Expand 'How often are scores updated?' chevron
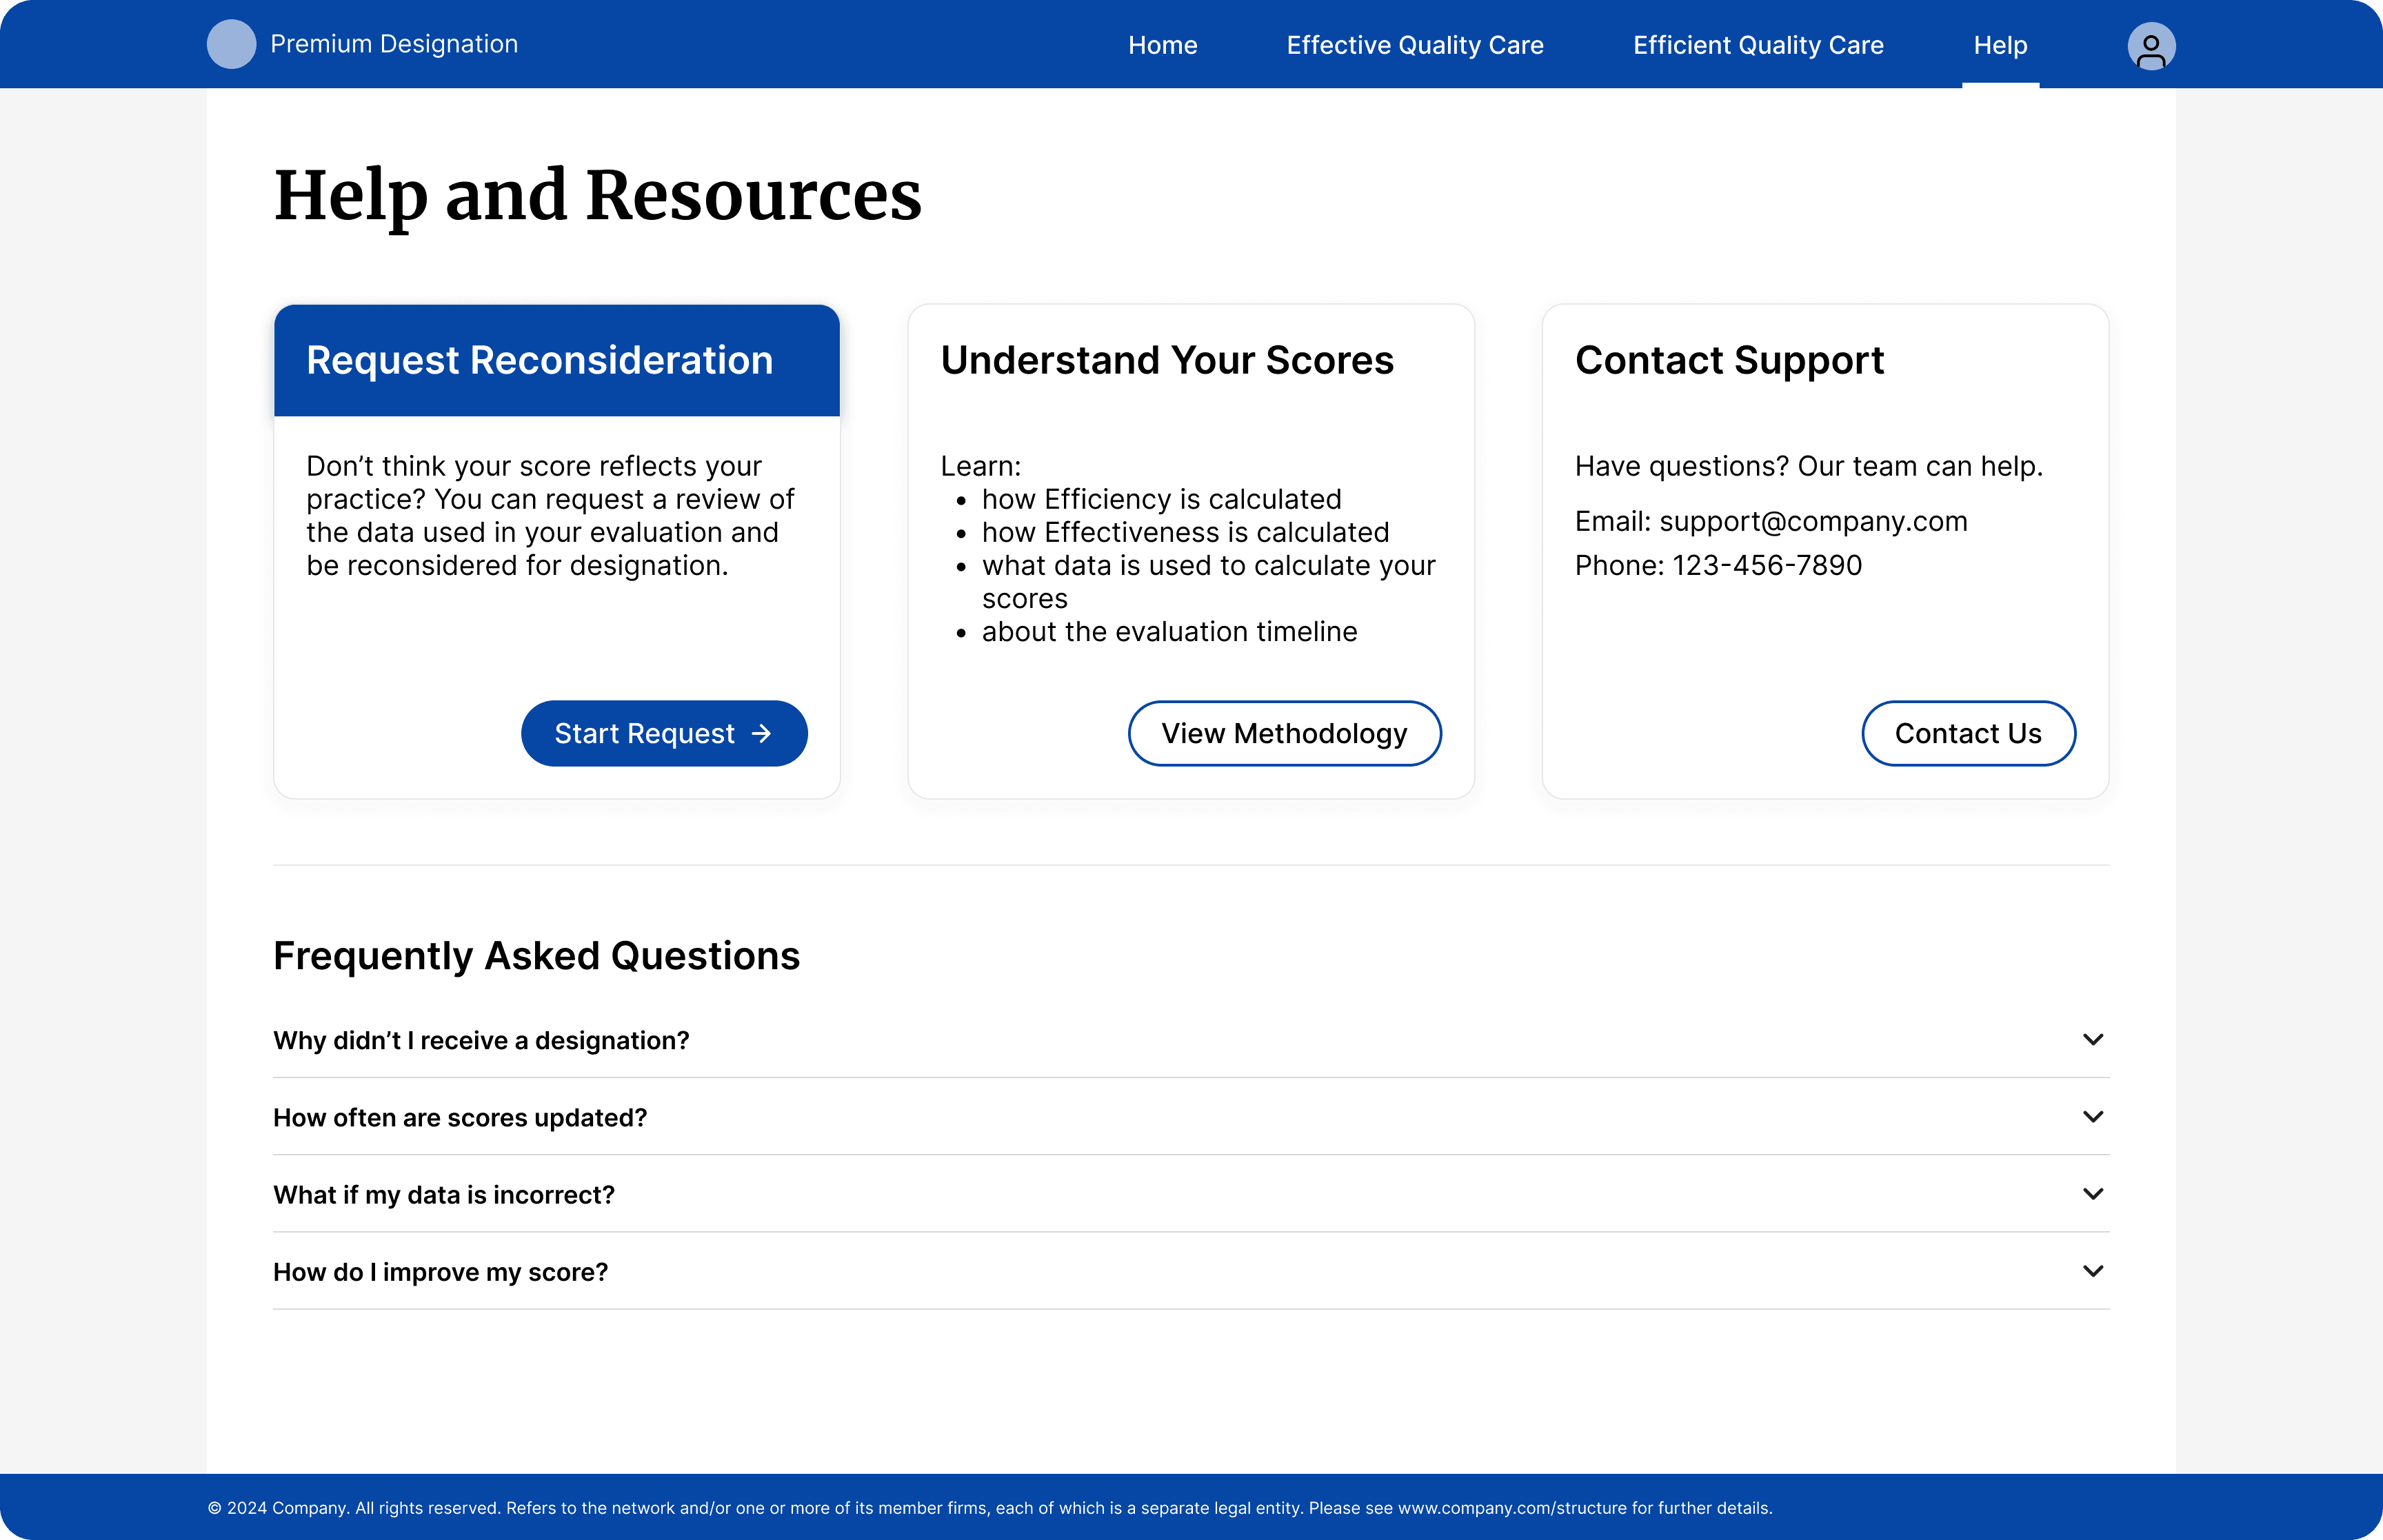Image resolution: width=2383 pixels, height=1540 pixels. [x=2092, y=1116]
